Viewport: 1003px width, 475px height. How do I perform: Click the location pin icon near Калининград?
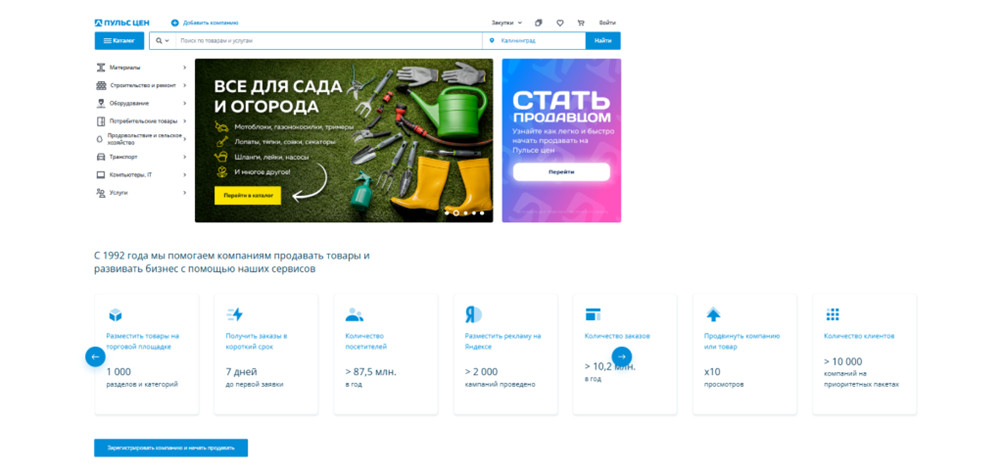coord(492,41)
